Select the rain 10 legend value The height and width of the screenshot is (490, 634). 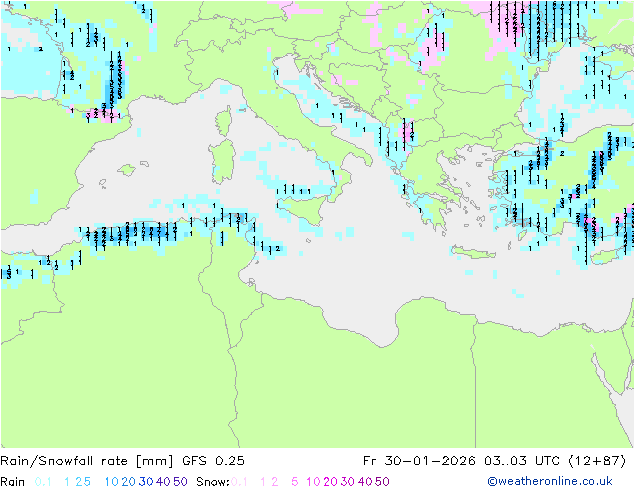(111, 482)
